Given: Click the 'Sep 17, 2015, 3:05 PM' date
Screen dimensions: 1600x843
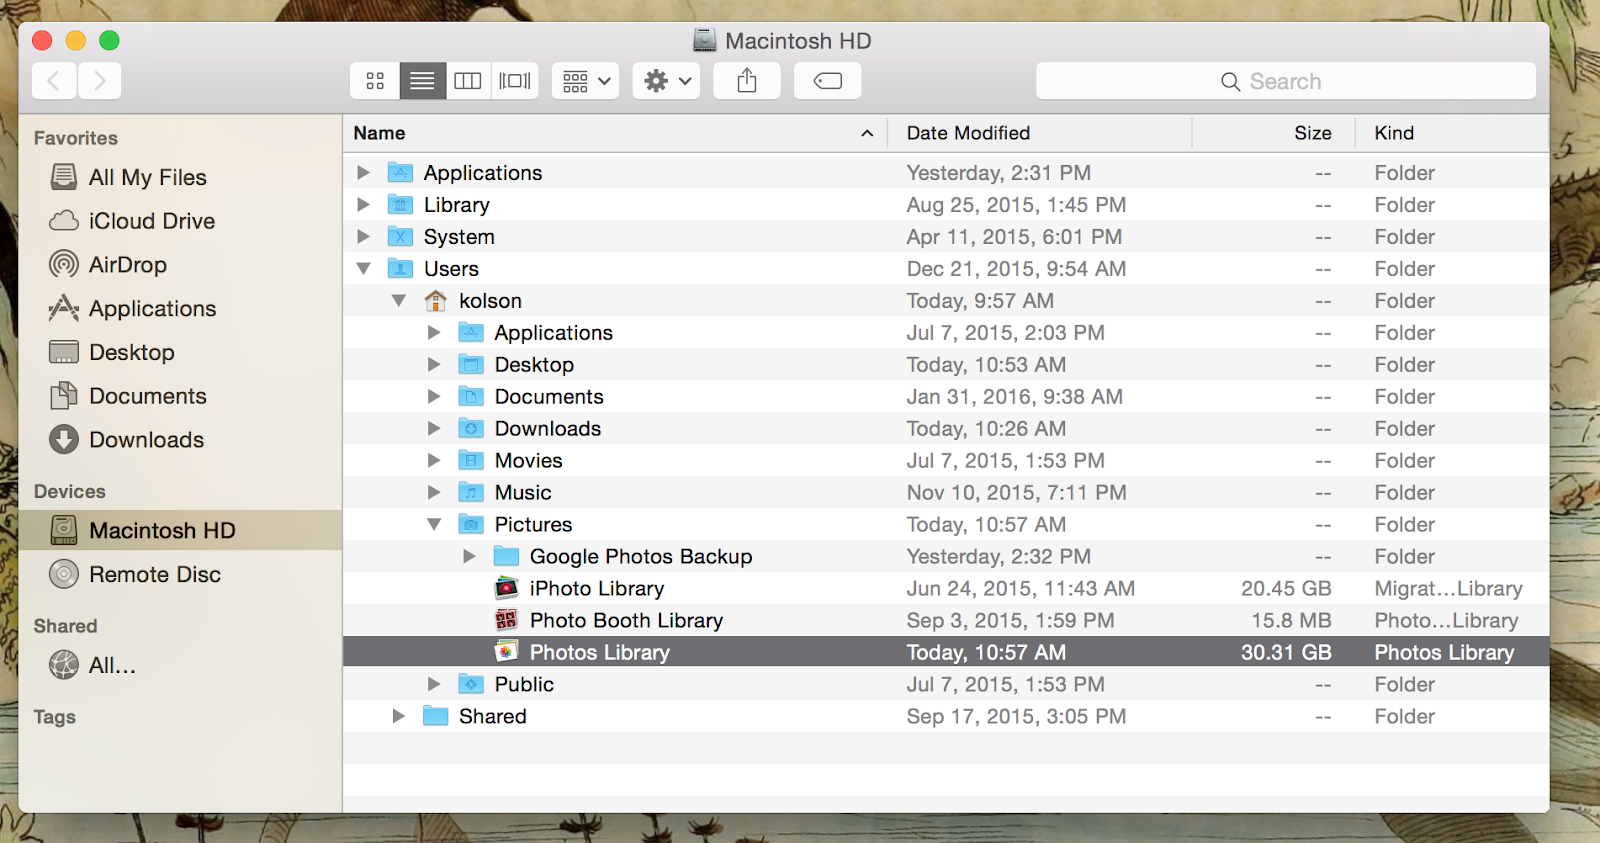Looking at the screenshot, I should point(1016,717).
